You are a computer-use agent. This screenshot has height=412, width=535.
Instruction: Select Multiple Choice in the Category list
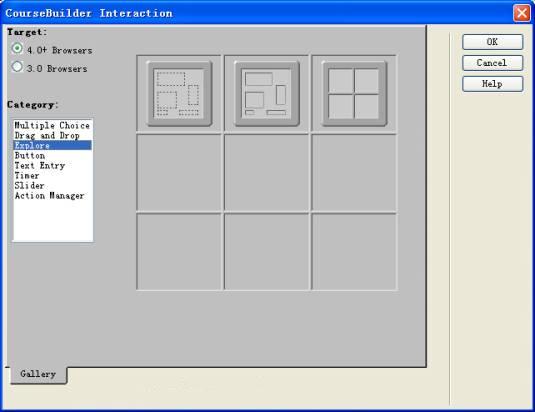point(53,126)
